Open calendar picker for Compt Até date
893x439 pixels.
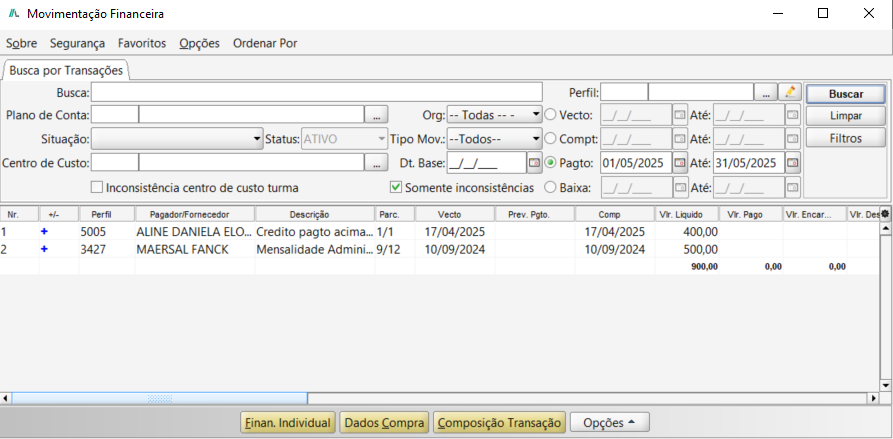click(x=793, y=139)
